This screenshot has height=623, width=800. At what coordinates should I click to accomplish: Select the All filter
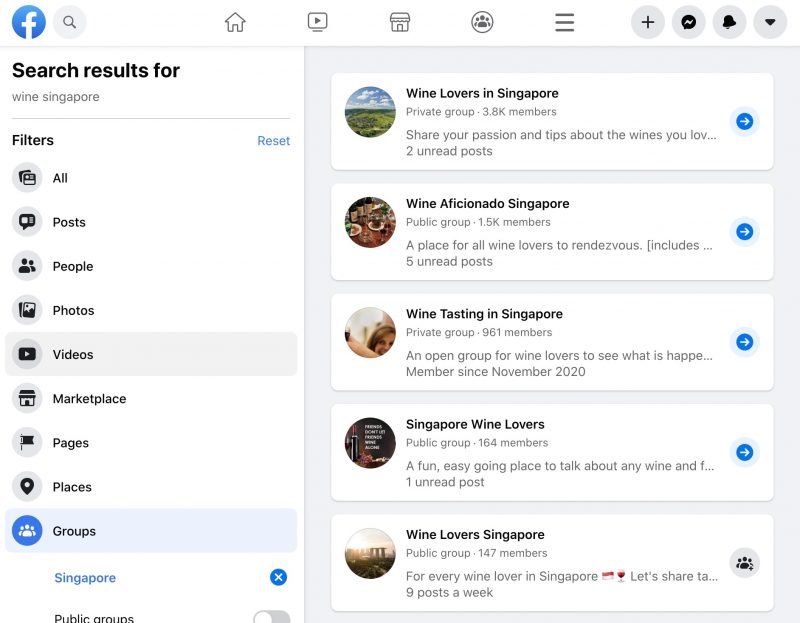pyautogui.click(x=151, y=178)
